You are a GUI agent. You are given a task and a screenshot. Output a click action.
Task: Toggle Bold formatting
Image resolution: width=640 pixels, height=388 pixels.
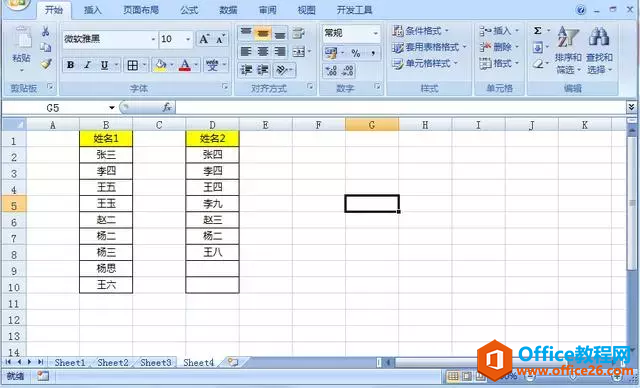pos(71,65)
